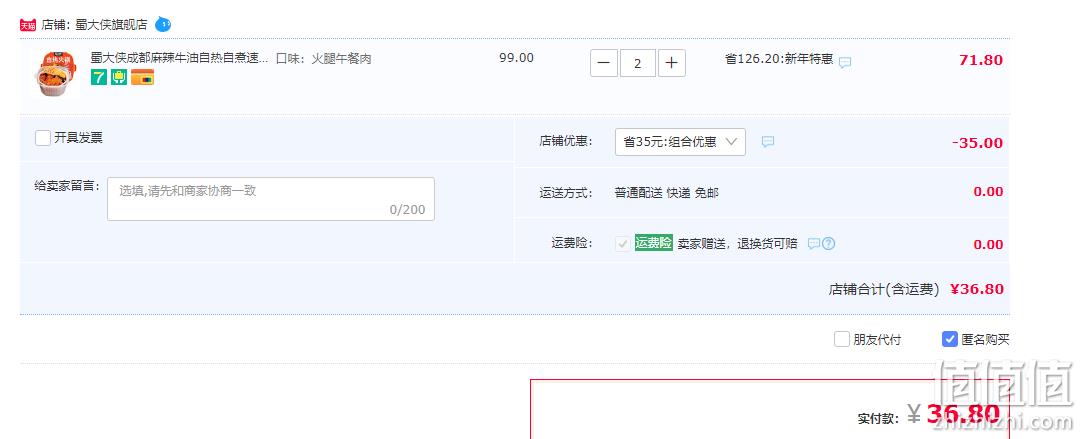
Task: Open the comment bubble icon beside 组合优惠 dropdown
Action: point(767,142)
